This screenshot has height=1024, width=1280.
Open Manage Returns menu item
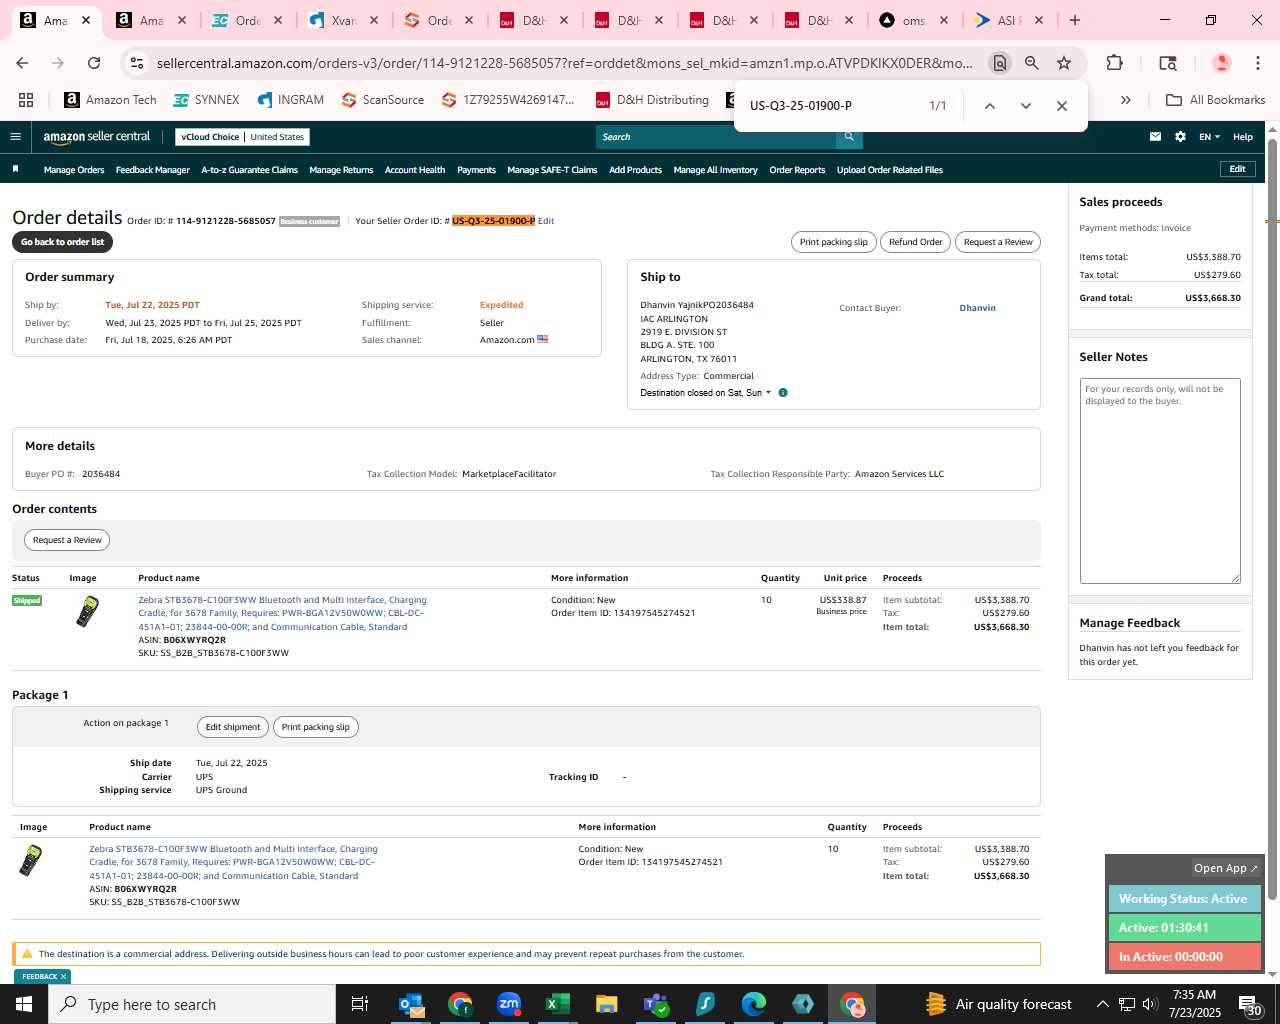341,170
